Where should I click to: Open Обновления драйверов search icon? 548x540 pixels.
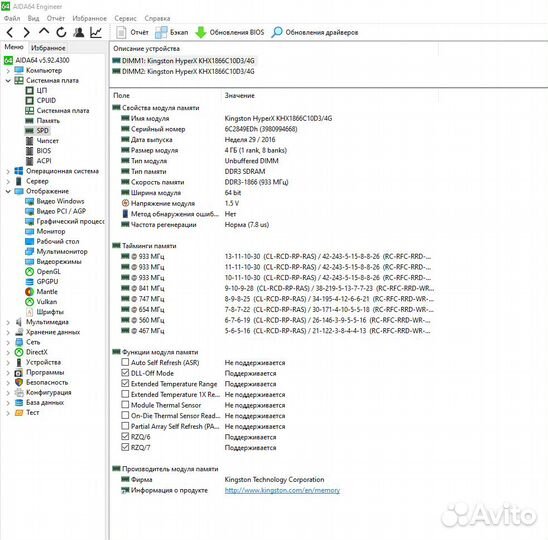315,33
